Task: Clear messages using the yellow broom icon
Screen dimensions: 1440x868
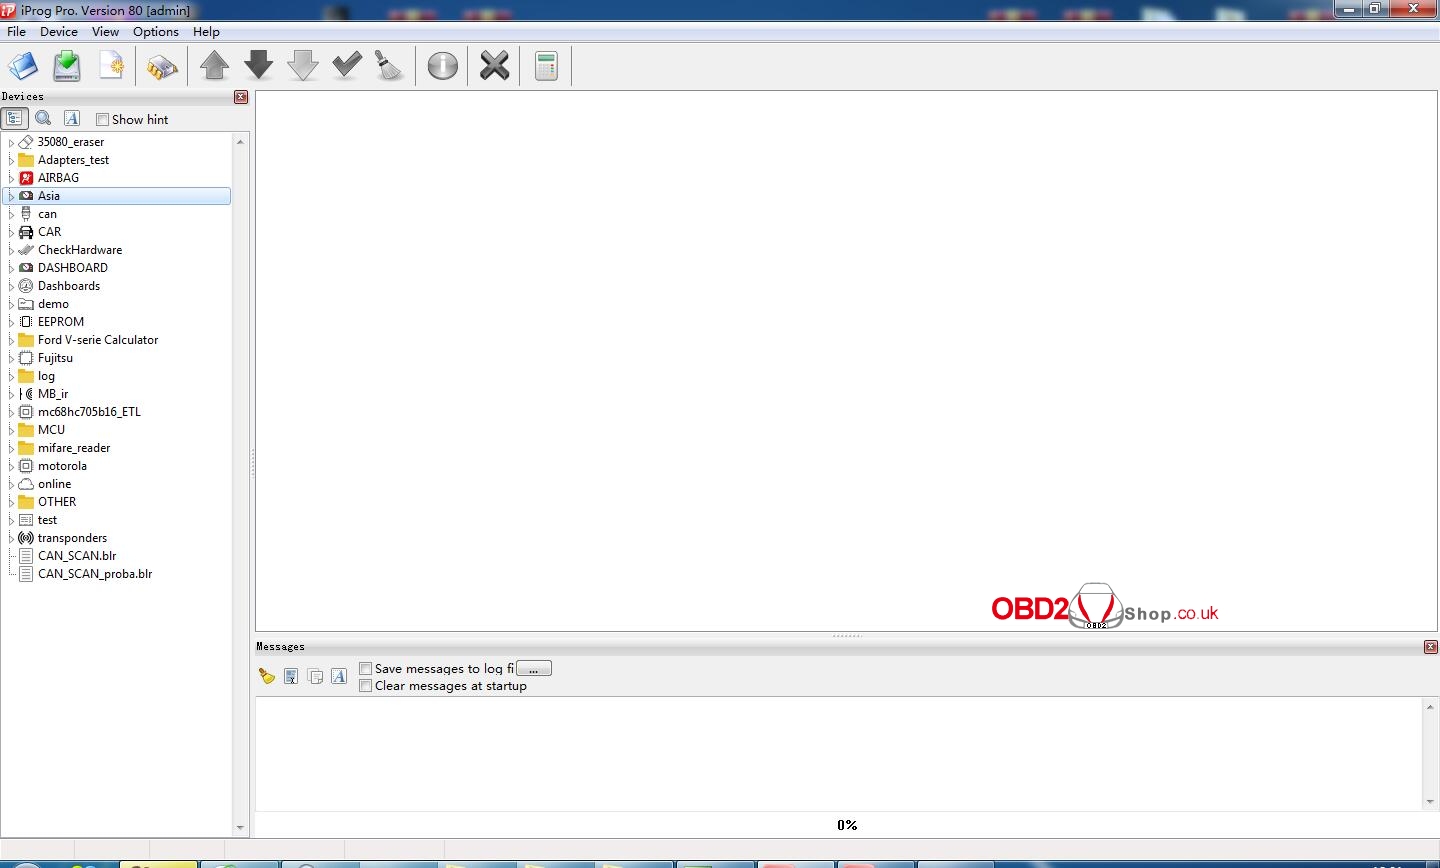Action: point(266,677)
